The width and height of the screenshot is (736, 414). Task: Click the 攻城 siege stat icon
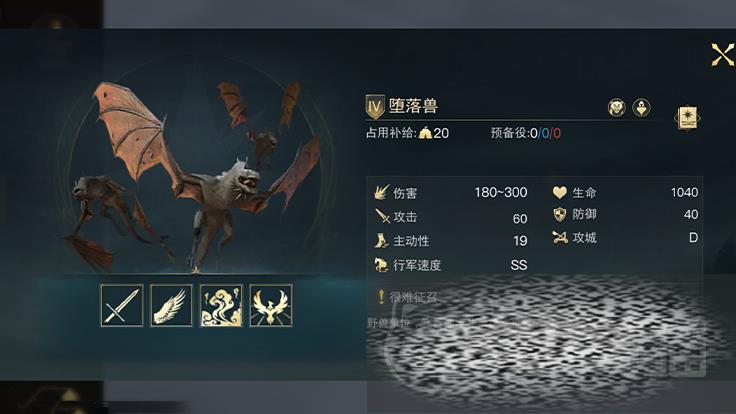pos(560,238)
